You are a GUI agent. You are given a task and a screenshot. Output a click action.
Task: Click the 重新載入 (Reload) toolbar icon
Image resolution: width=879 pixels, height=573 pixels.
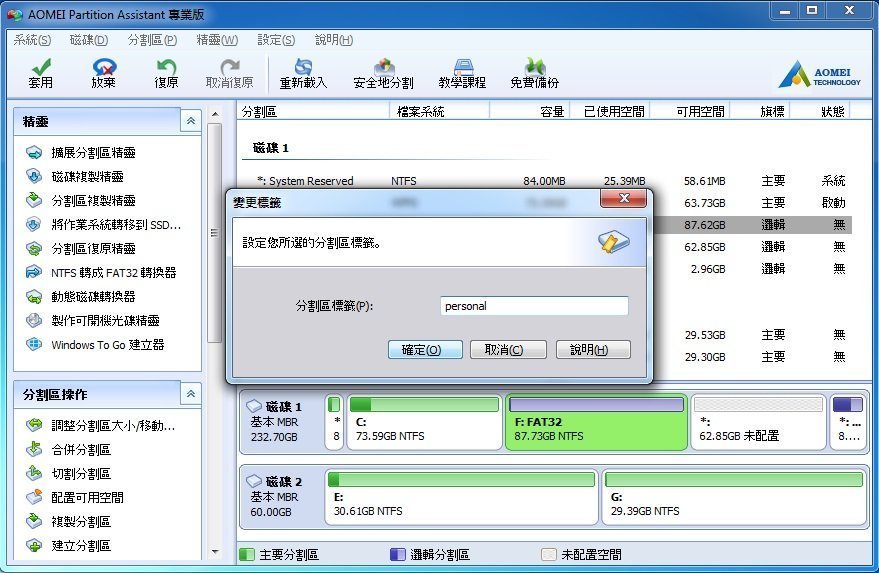point(303,74)
